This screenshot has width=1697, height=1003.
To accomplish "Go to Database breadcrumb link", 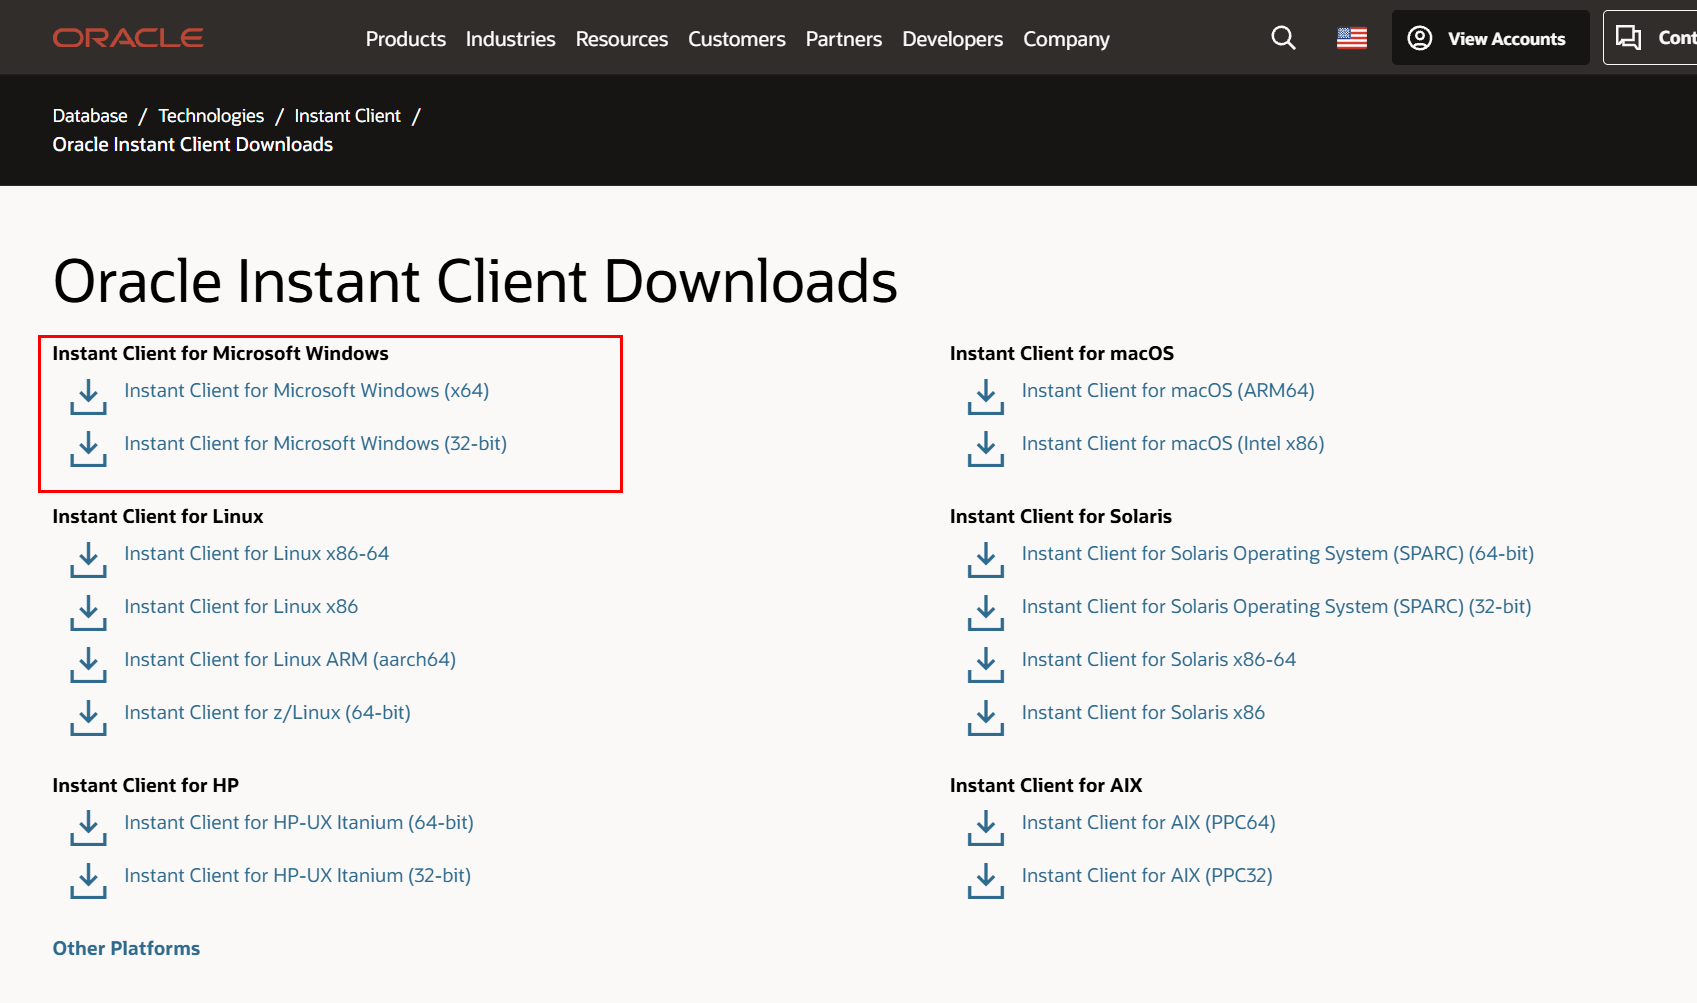I will [x=90, y=116].
